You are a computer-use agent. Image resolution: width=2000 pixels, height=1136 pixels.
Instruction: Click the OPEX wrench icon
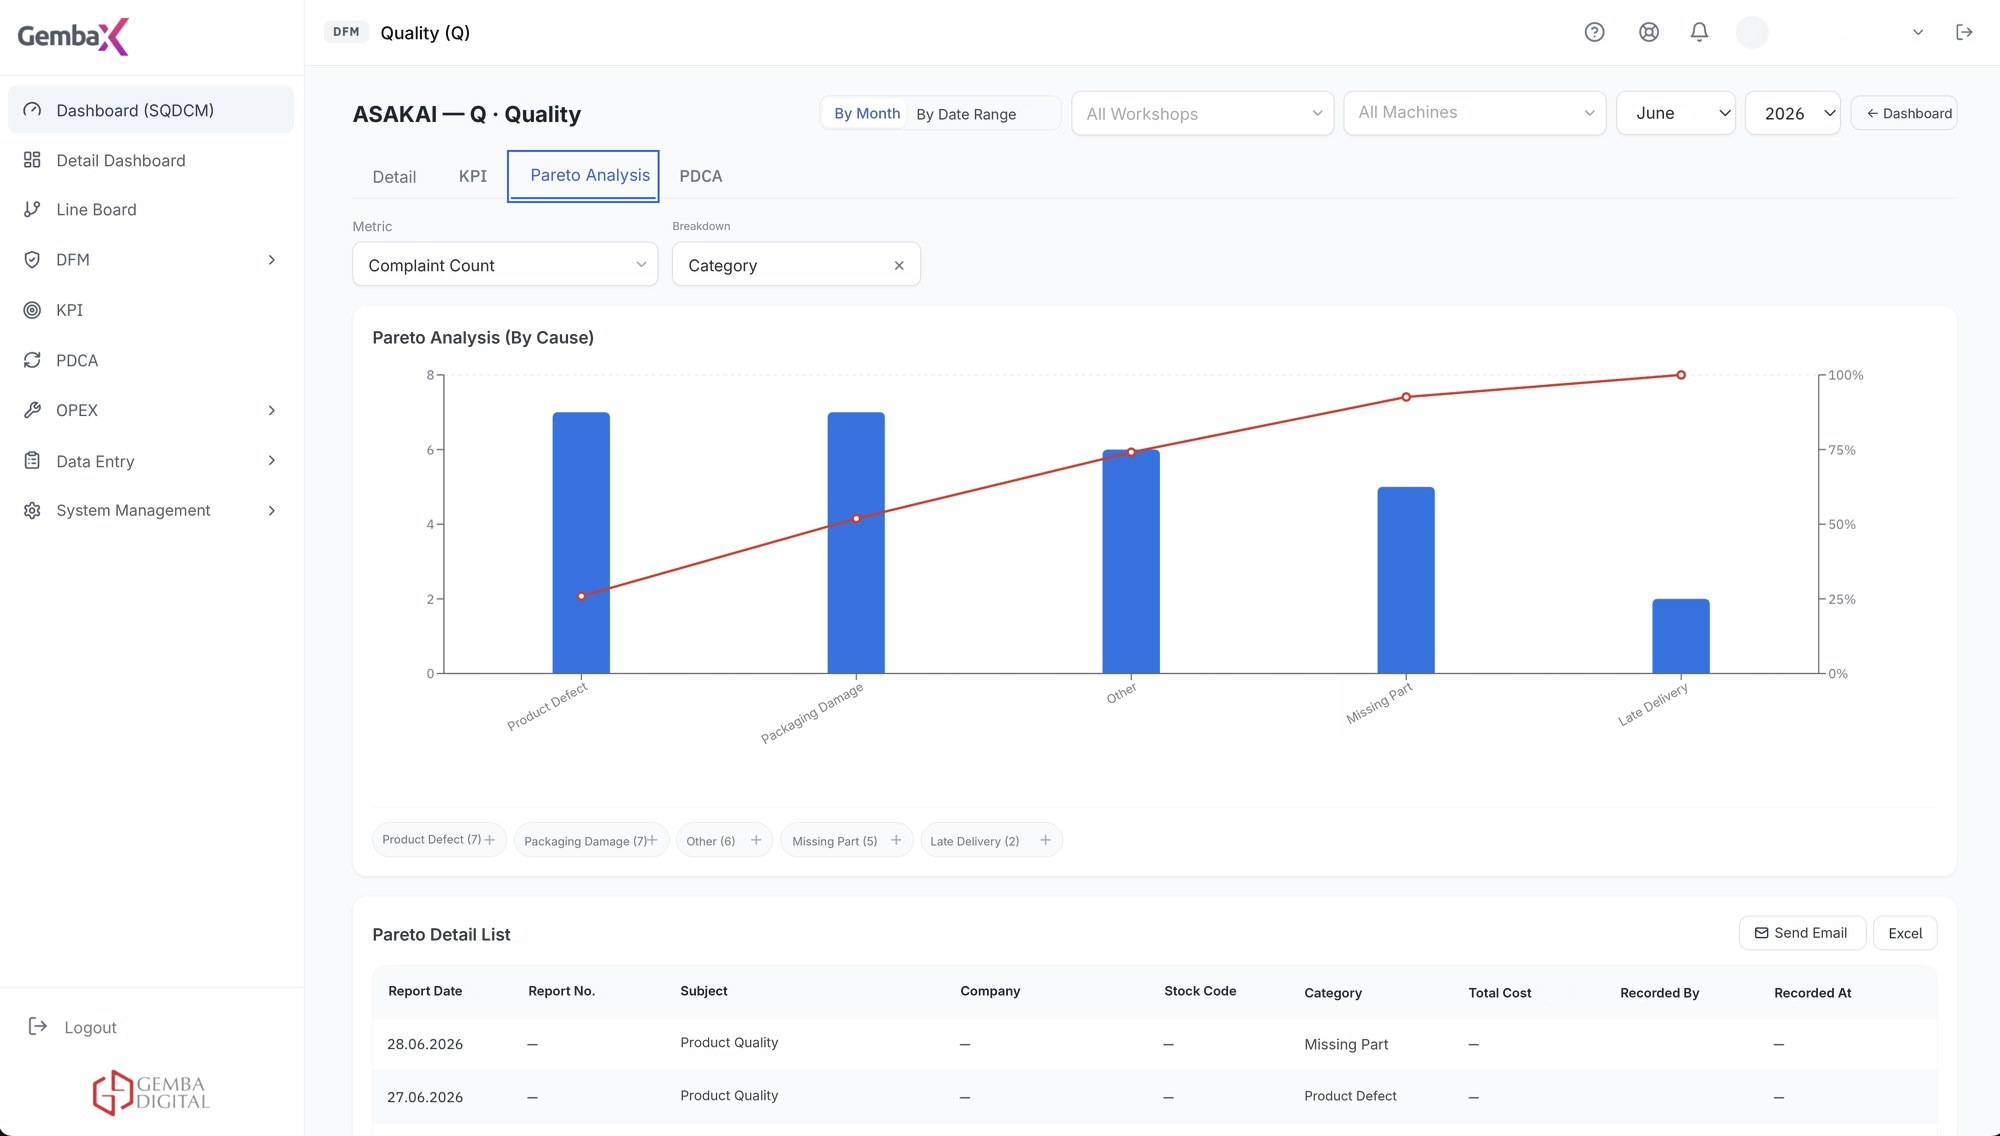32,410
